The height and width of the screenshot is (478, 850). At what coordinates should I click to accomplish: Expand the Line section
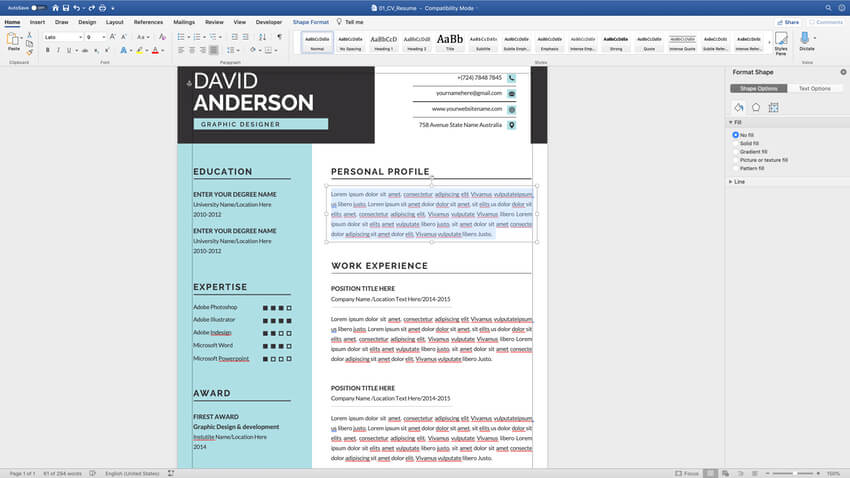pos(731,182)
